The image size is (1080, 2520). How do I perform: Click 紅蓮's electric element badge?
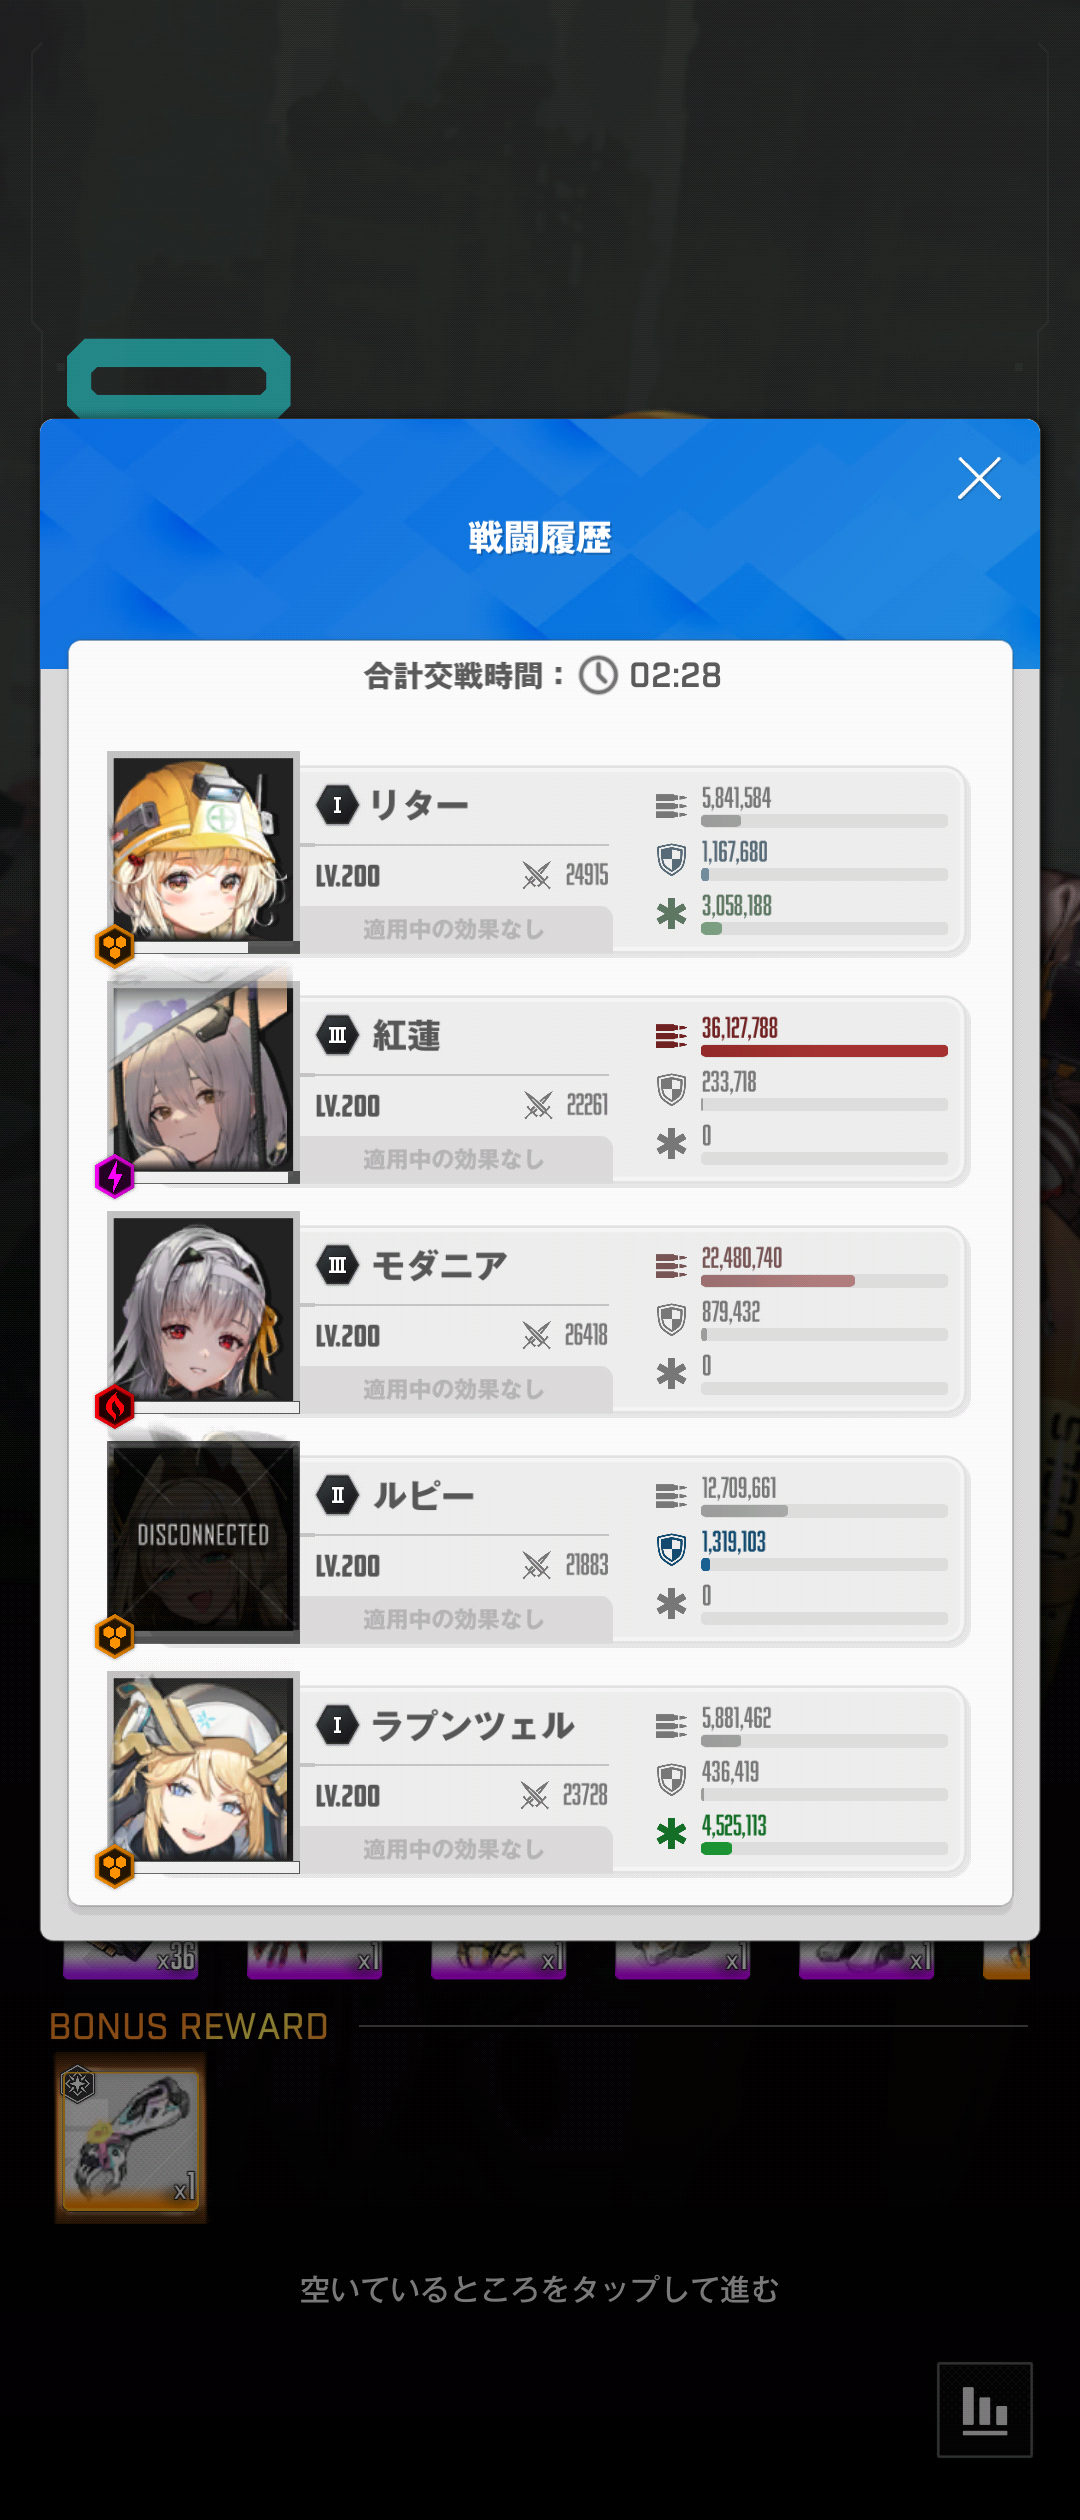[x=115, y=1177]
